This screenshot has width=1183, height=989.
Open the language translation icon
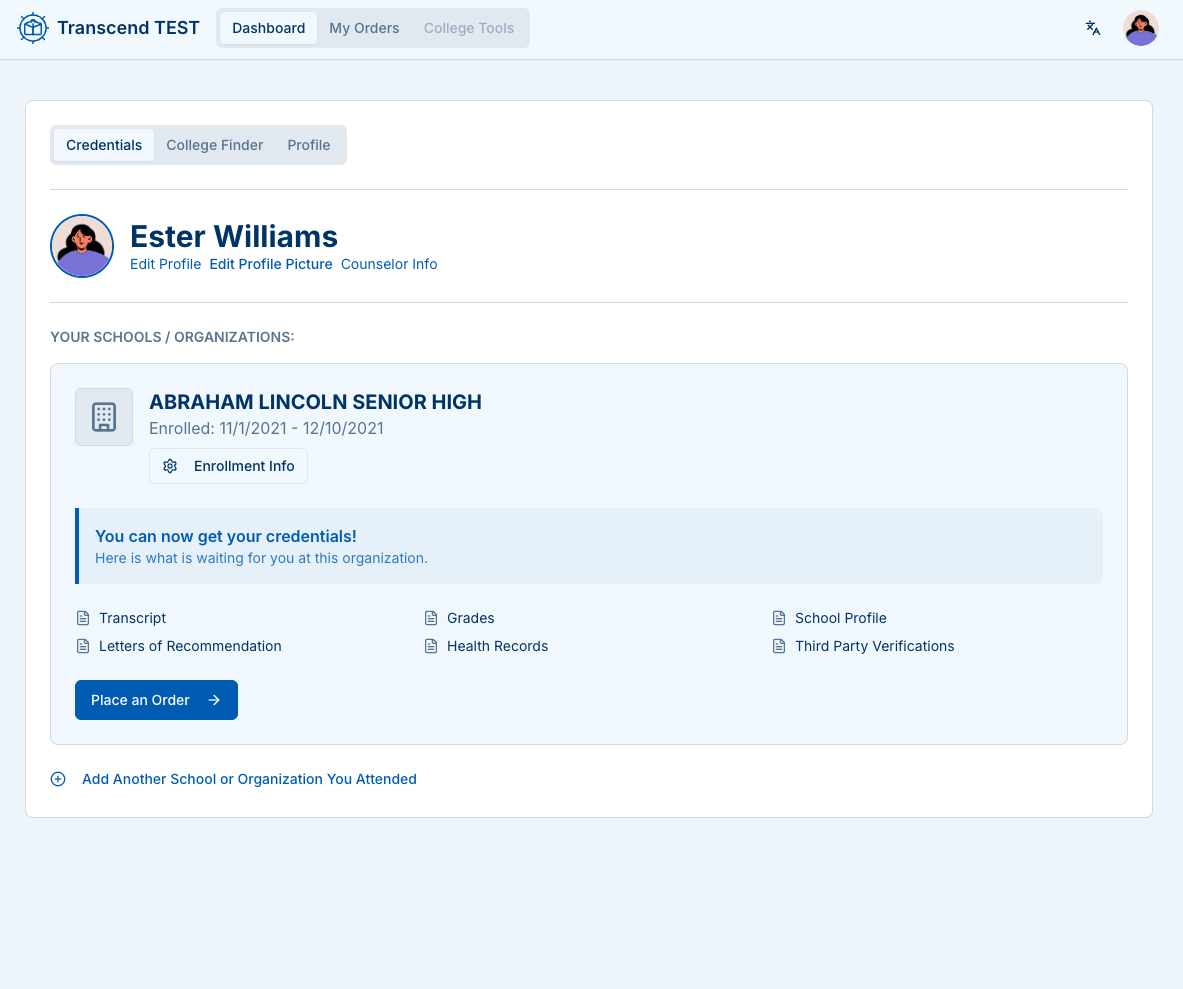[1093, 29]
